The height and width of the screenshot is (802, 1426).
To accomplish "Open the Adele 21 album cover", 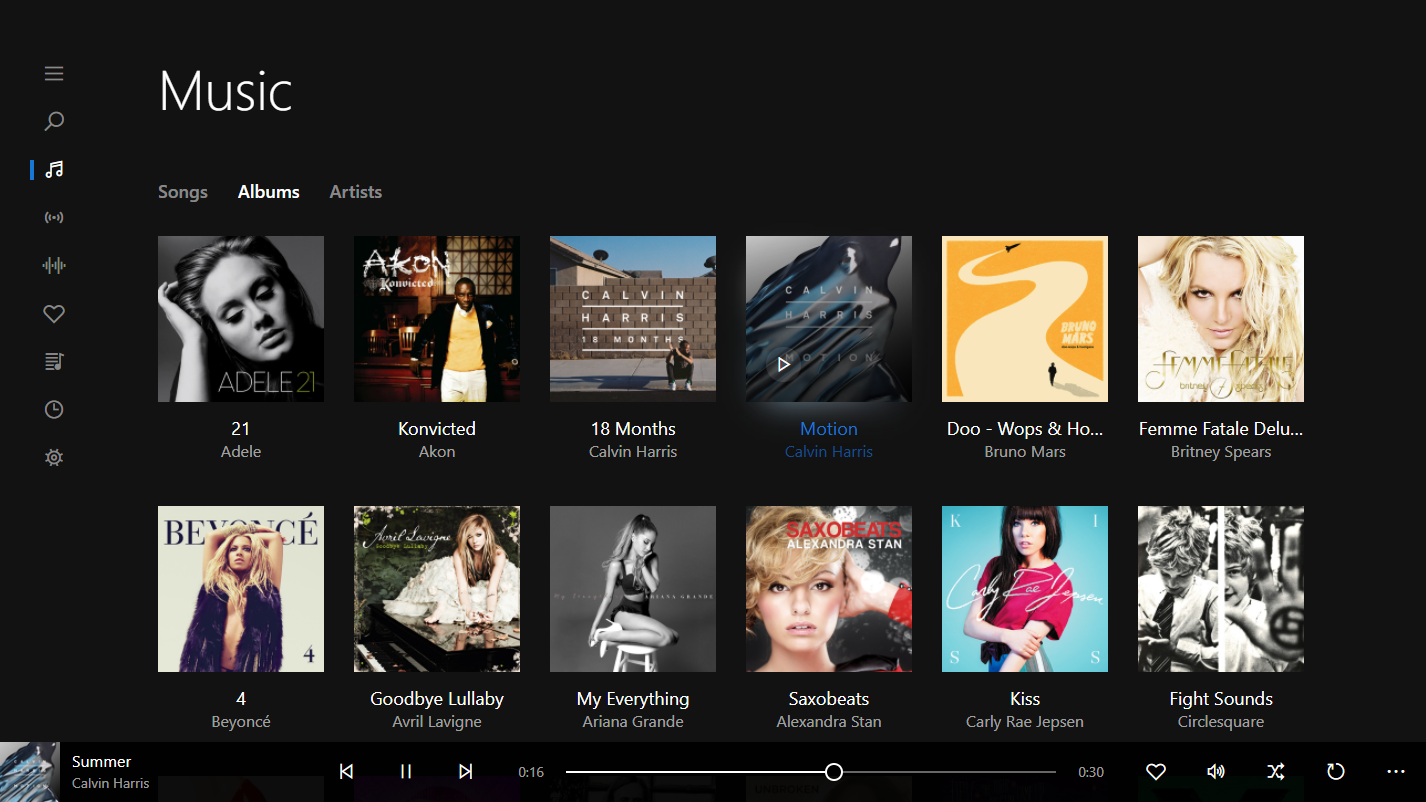I will 241,319.
